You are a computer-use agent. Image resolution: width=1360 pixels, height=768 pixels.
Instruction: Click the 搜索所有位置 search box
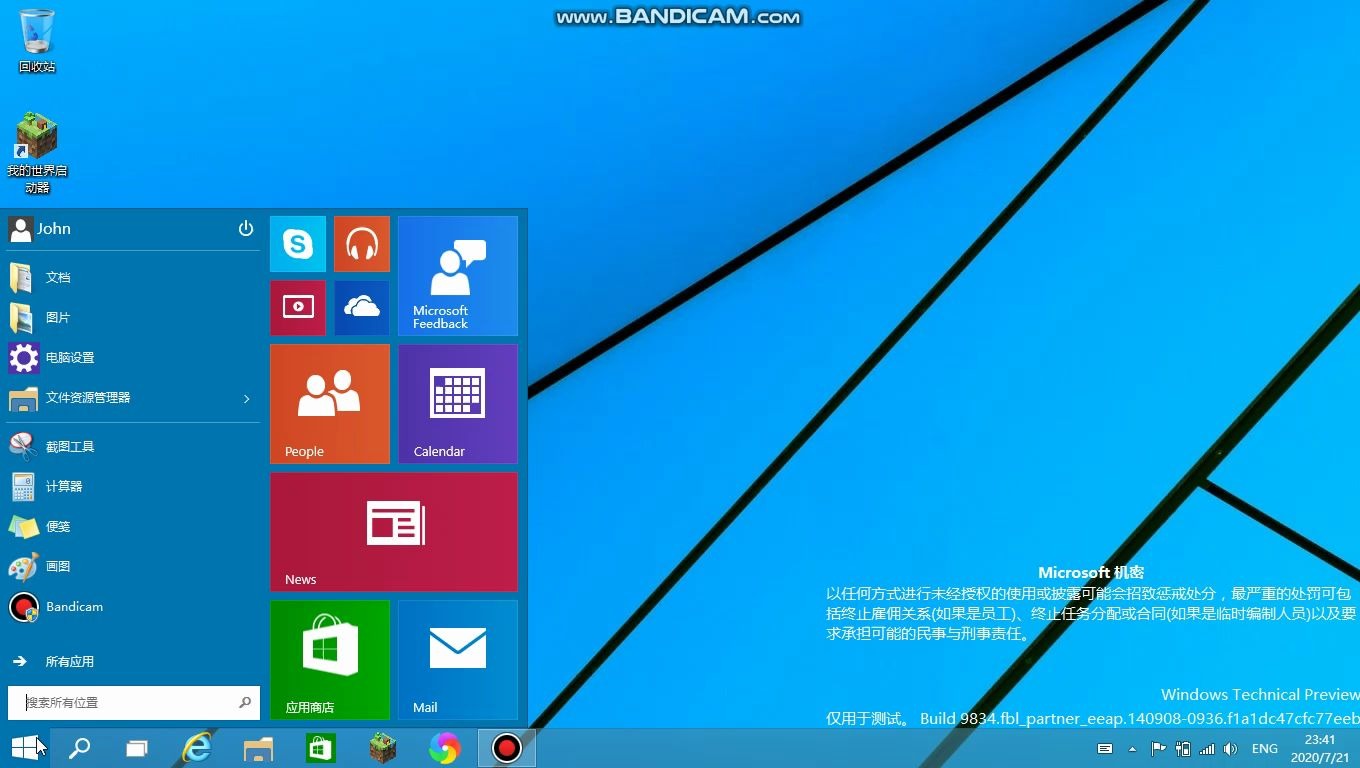(x=120, y=702)
